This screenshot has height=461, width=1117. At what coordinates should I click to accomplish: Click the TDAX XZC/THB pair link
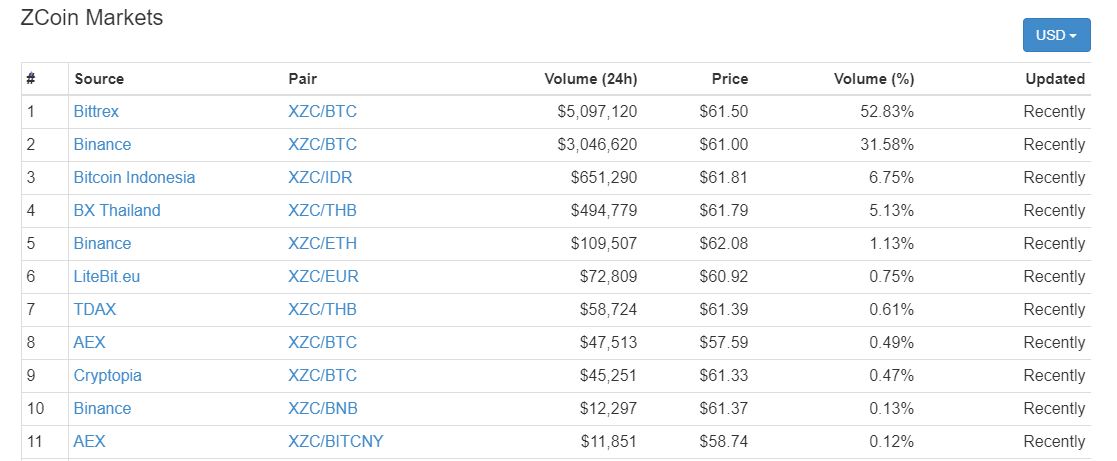coord(322,309)
